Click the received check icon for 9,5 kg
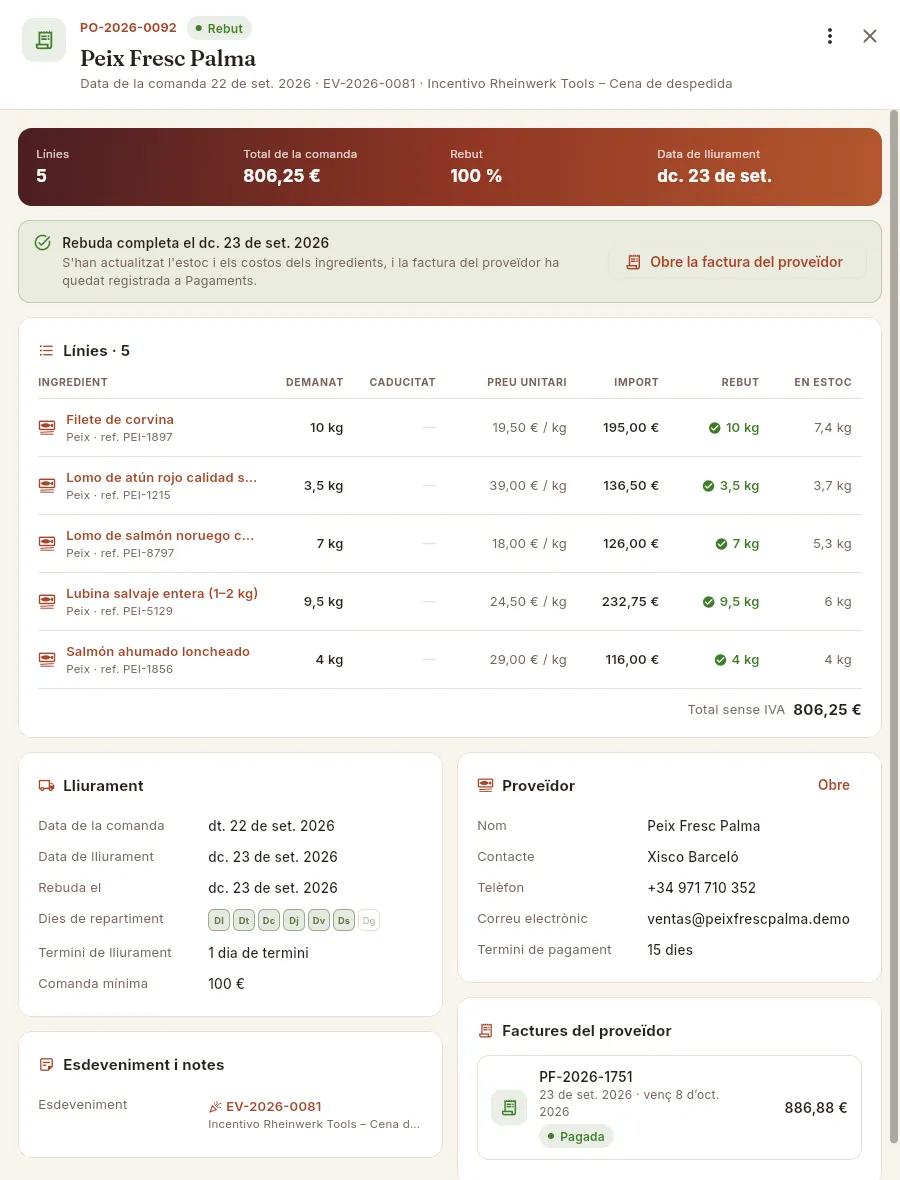The image size is (900, 1180). pyautogui.click(x=708, y=602)
